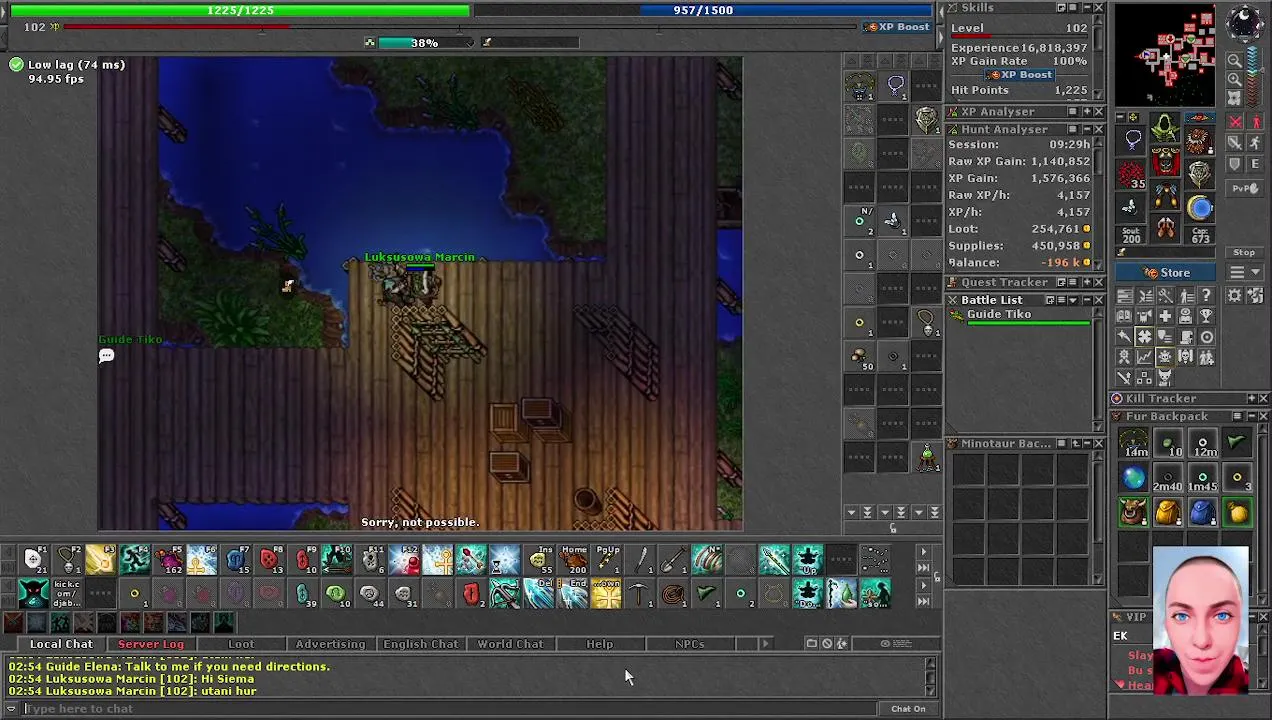
Task: Open the NPCs chat tab
Action: coord(689,644)
